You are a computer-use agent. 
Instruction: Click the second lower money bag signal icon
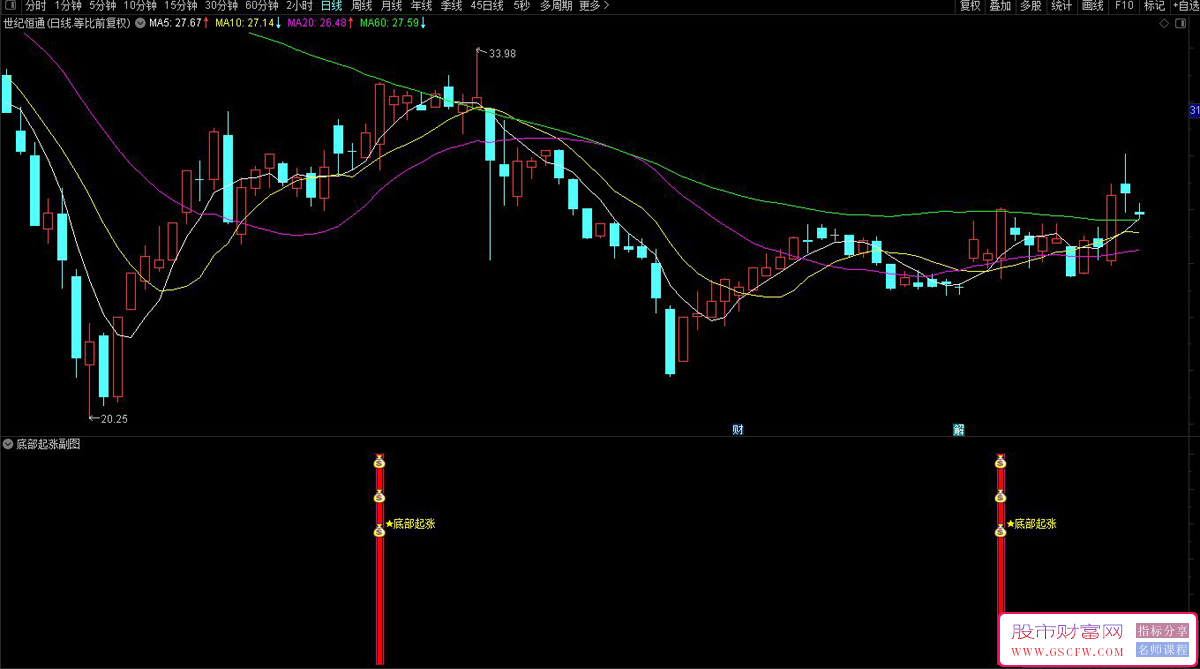pyautogui.click(x=1000, y=530)
